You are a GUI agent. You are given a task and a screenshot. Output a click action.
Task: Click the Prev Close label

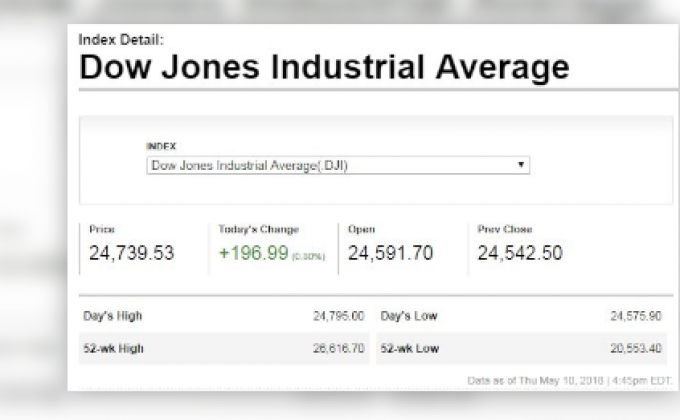point(505,229)
